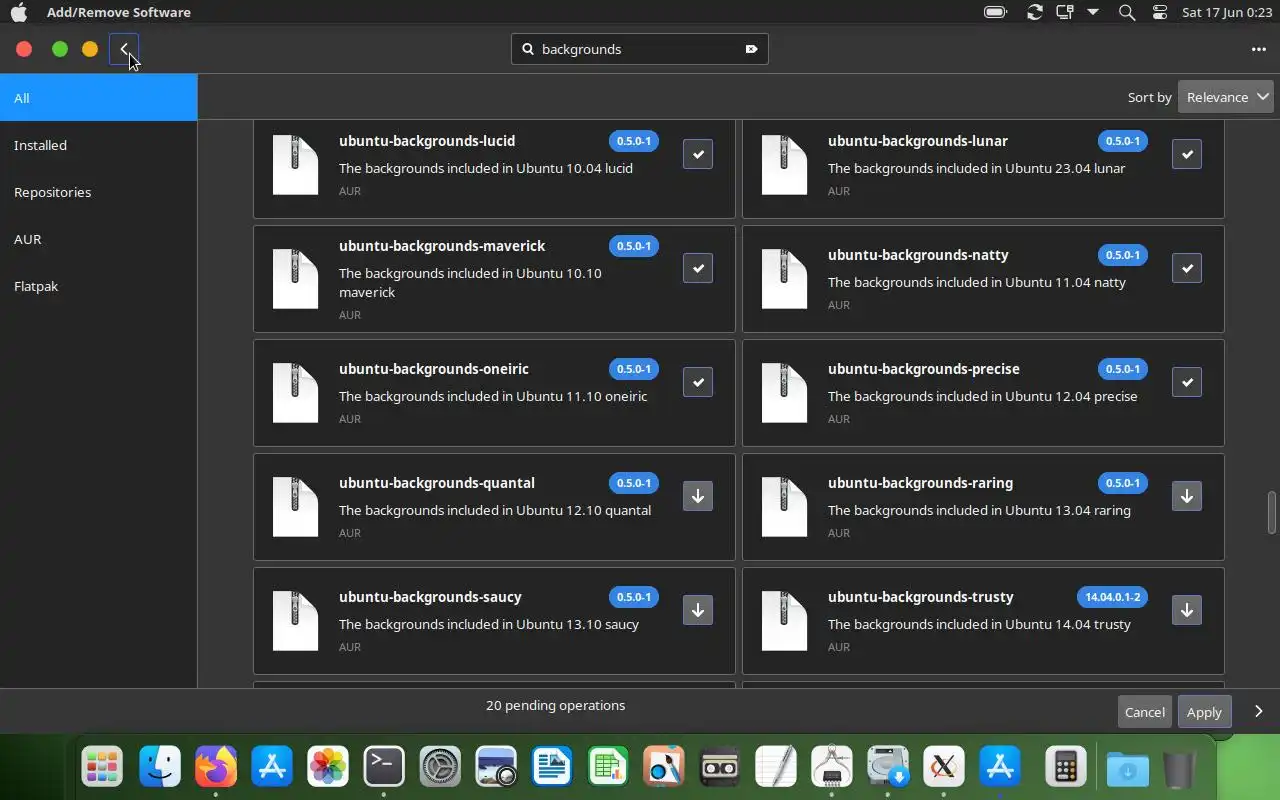The image size is (1280, 800).
Task: Mark ubuntu-backgrounds-raring for installation
Action: (x=1187, y=496)
